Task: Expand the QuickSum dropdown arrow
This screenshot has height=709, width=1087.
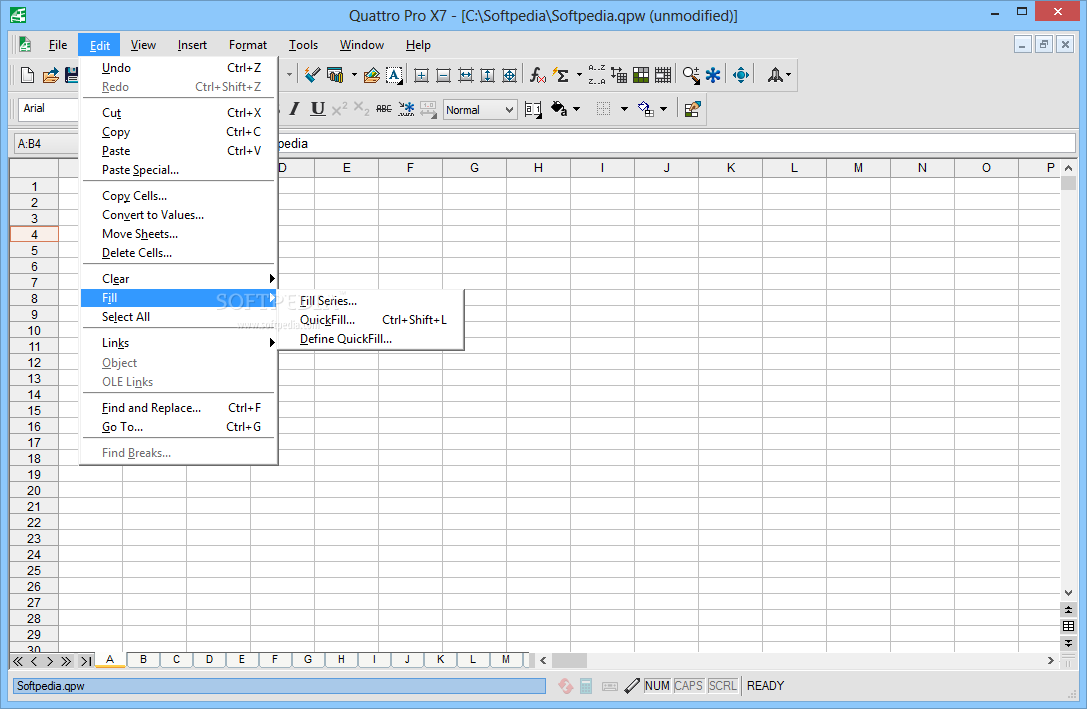Action: pyautogui.click(x=579, y=75)
